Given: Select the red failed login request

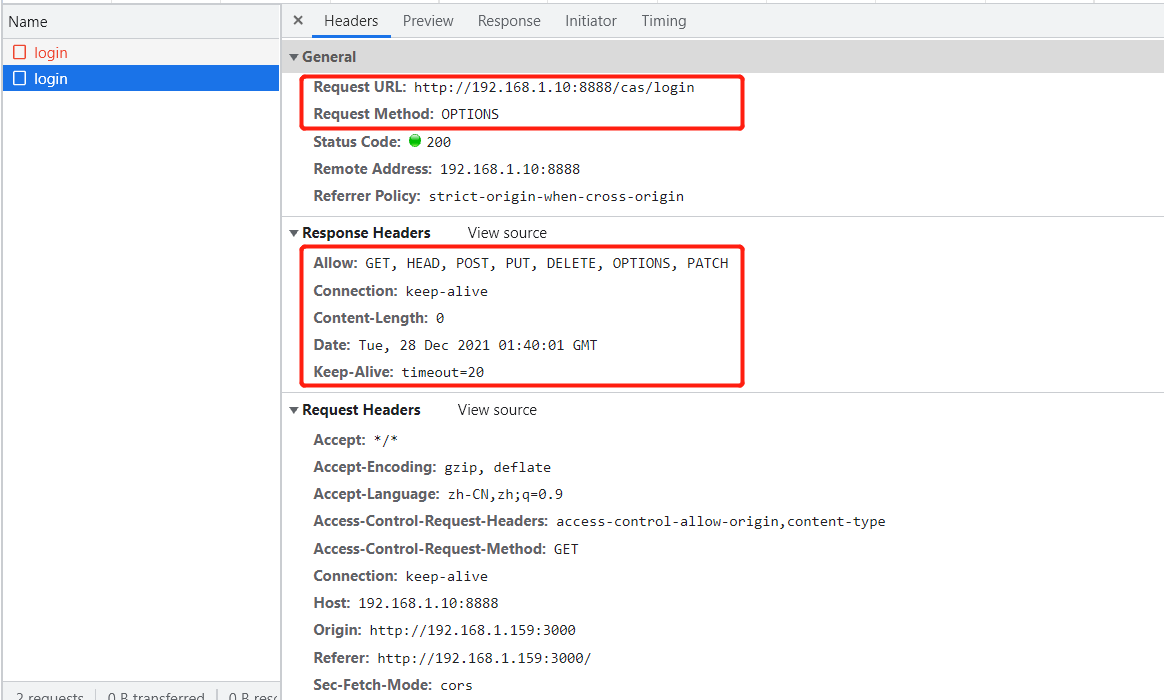Looking at the screenshot, I should coord(141,53).
